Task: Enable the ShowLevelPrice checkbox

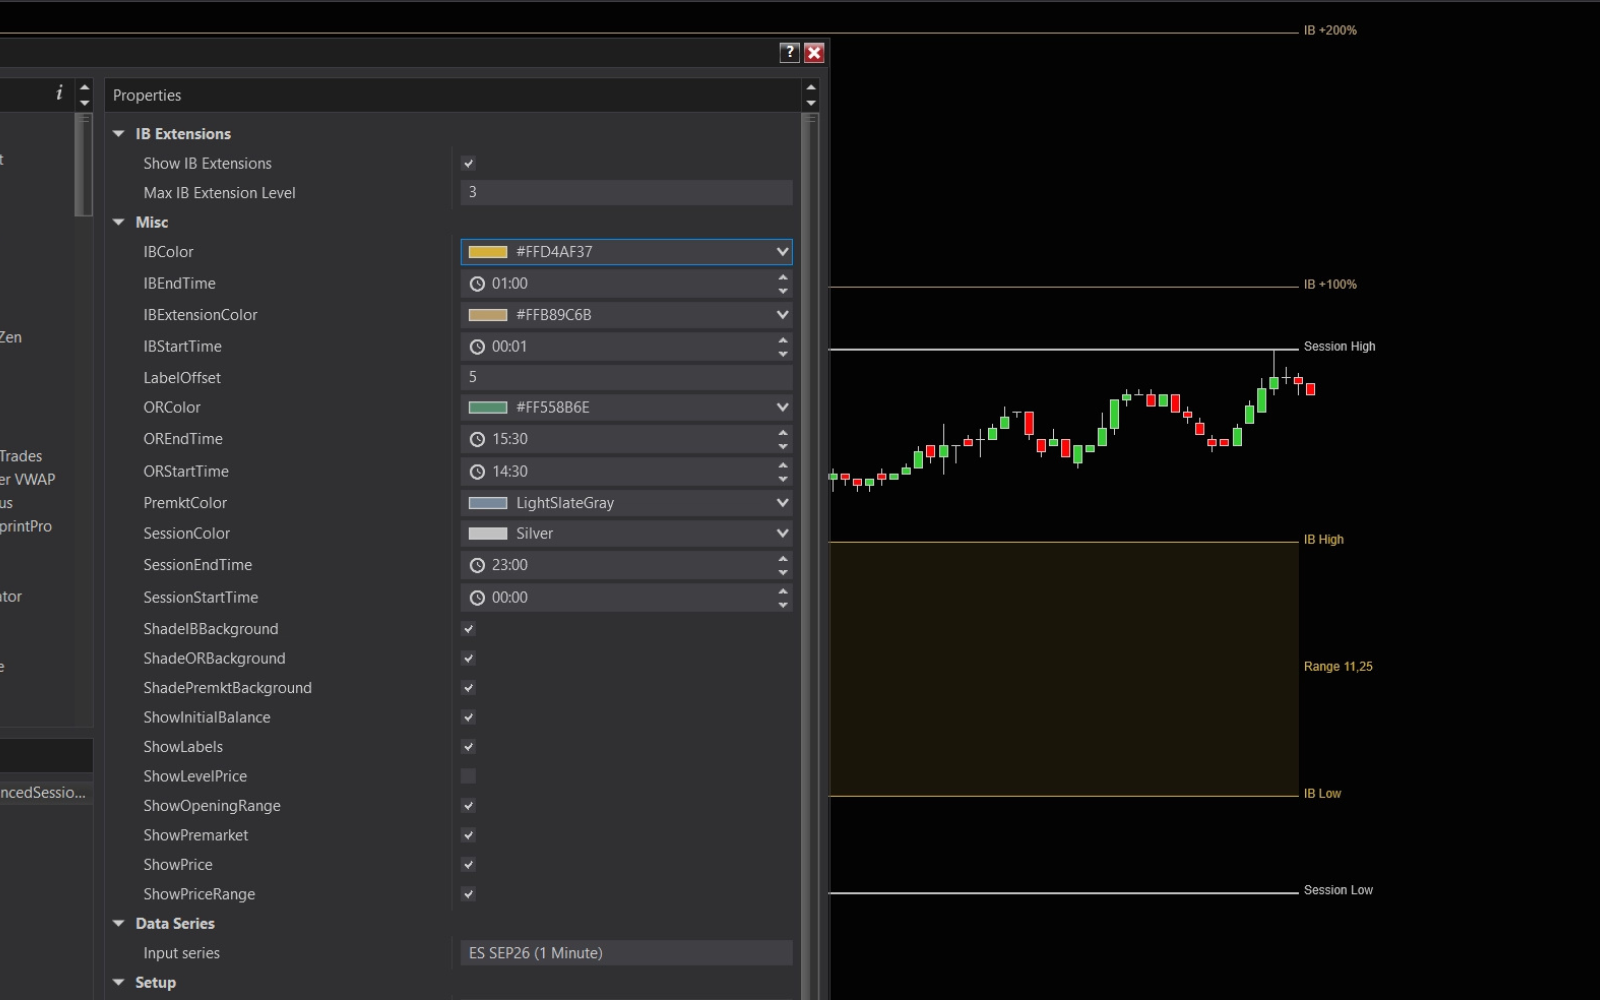Action: (468, 776)
